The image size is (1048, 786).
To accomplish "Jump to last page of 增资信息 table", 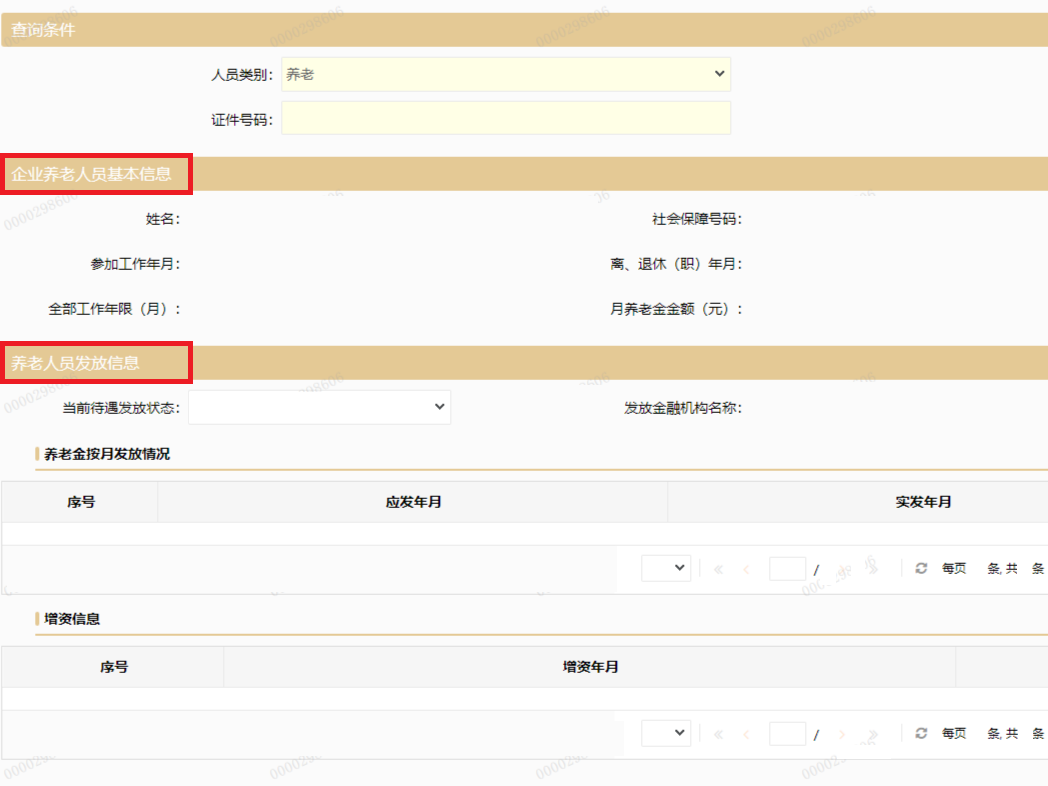I will (x=872, y=734).
